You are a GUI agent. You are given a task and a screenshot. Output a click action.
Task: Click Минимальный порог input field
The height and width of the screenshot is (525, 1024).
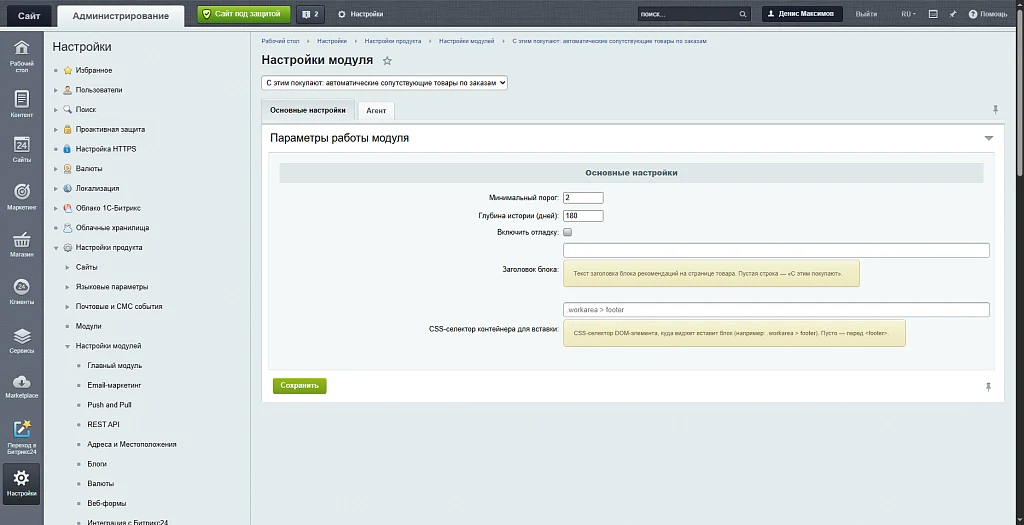coord(583,197)
